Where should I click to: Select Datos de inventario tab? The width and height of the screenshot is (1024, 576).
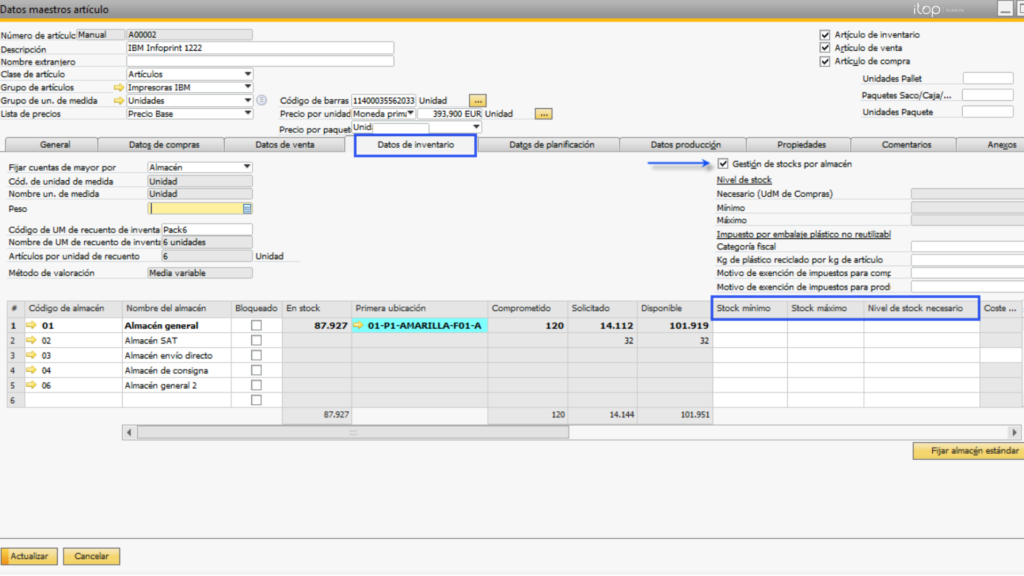(x=415, y=145)
